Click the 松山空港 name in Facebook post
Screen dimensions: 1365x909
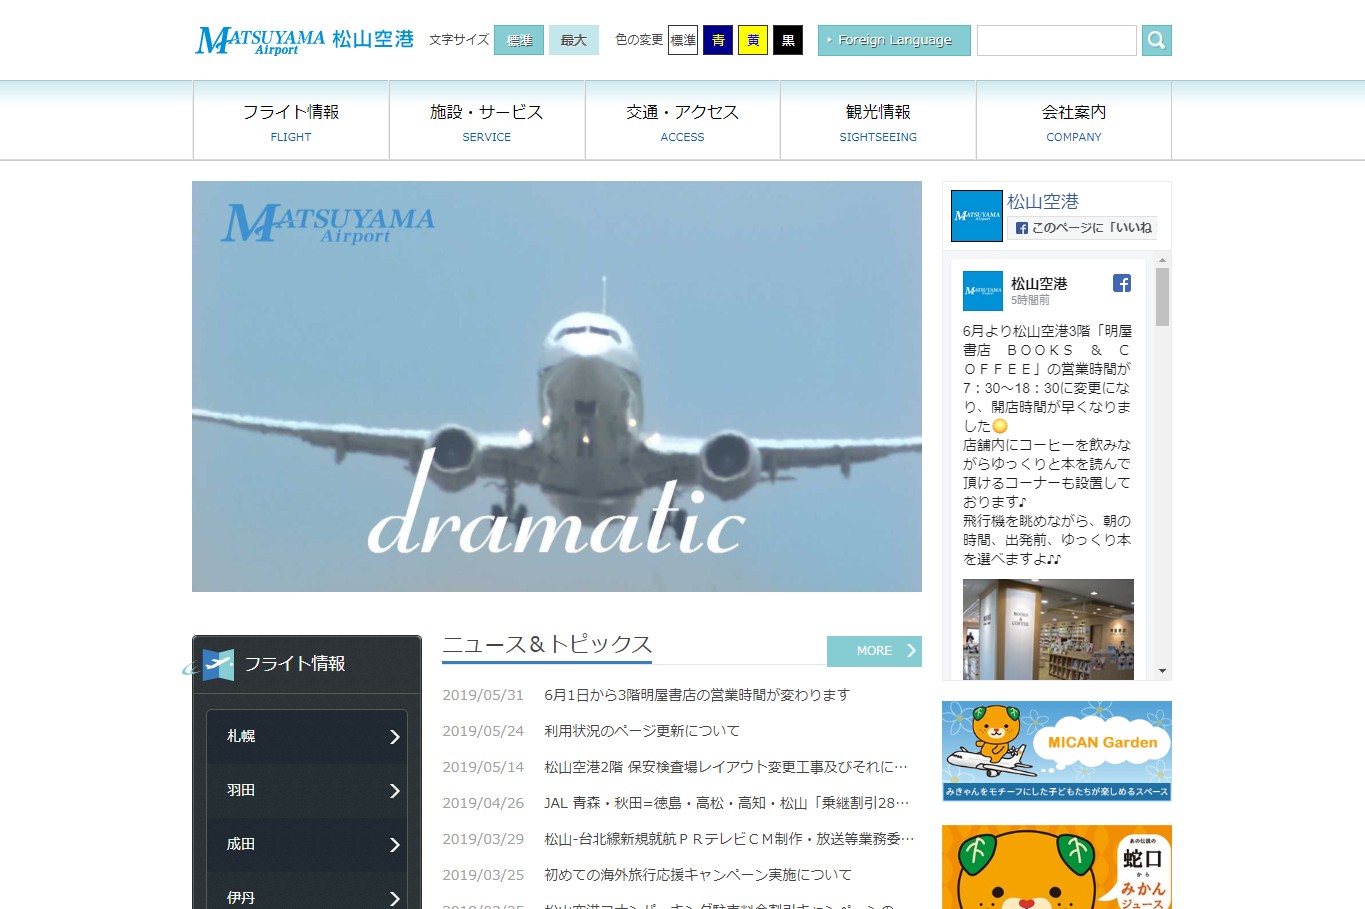pyautogui.click(x=1039, y=283)
